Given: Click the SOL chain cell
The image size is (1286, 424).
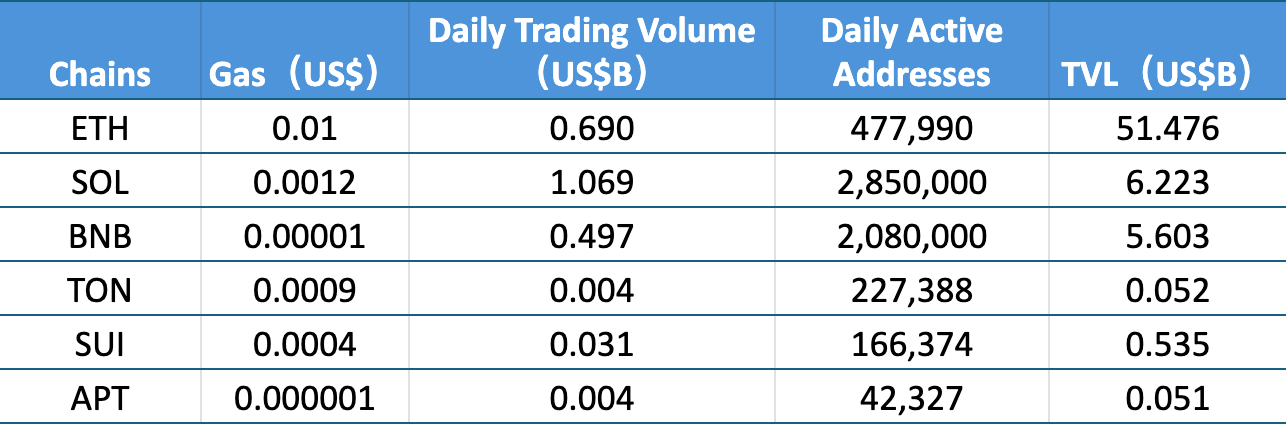Looking at the screenshot, I should [x=100, y=183].
